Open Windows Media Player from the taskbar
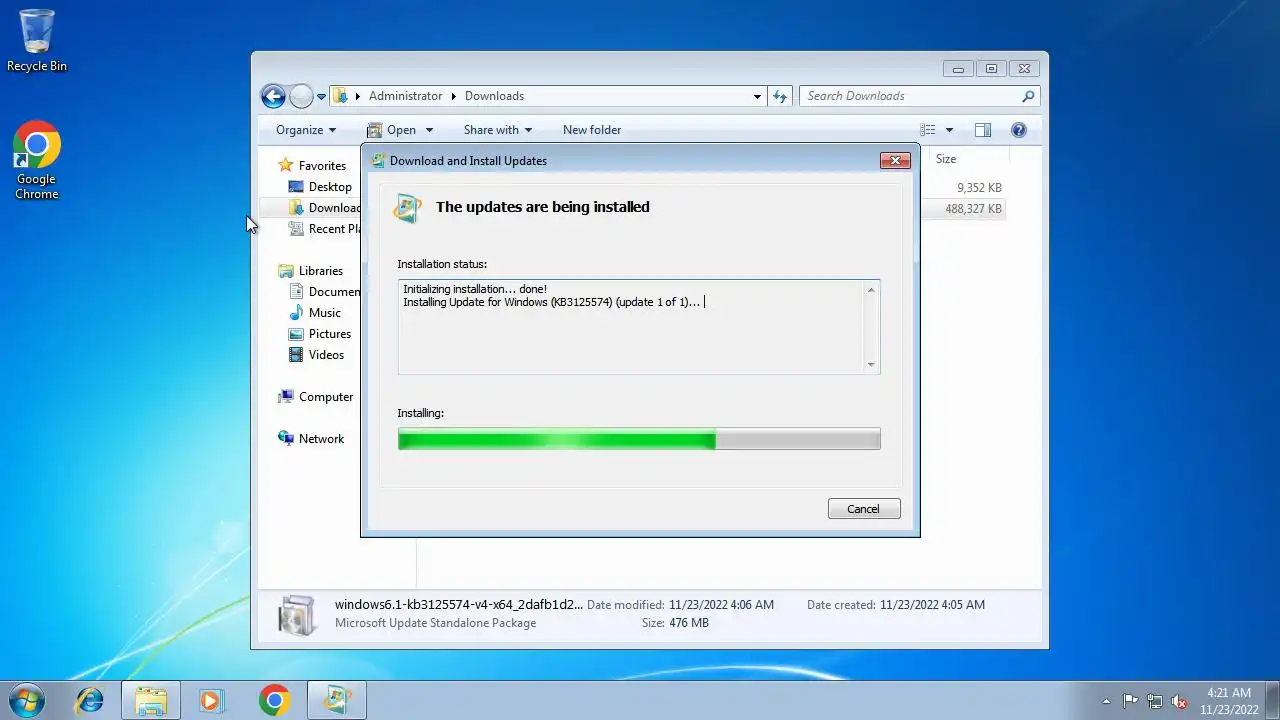 pyautogui.click(x=211, y=700)
